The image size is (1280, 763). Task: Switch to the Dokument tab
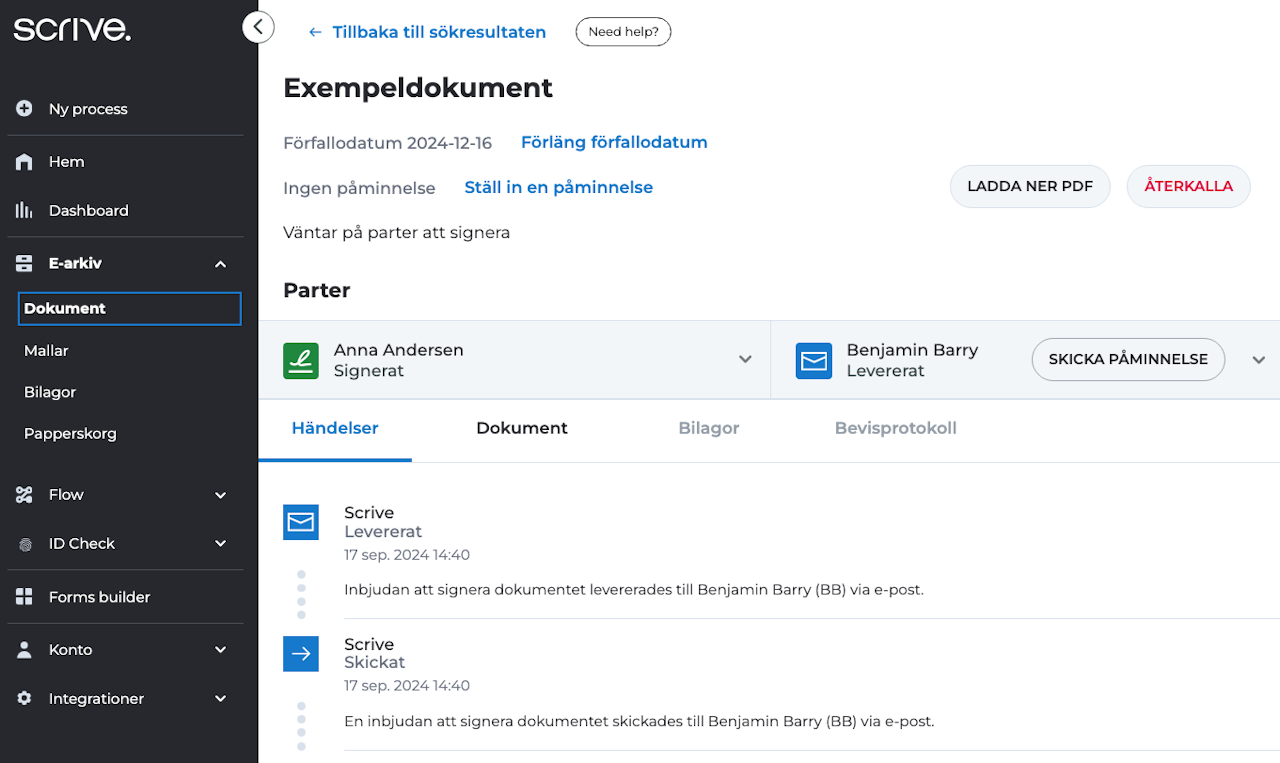(522, 428)
